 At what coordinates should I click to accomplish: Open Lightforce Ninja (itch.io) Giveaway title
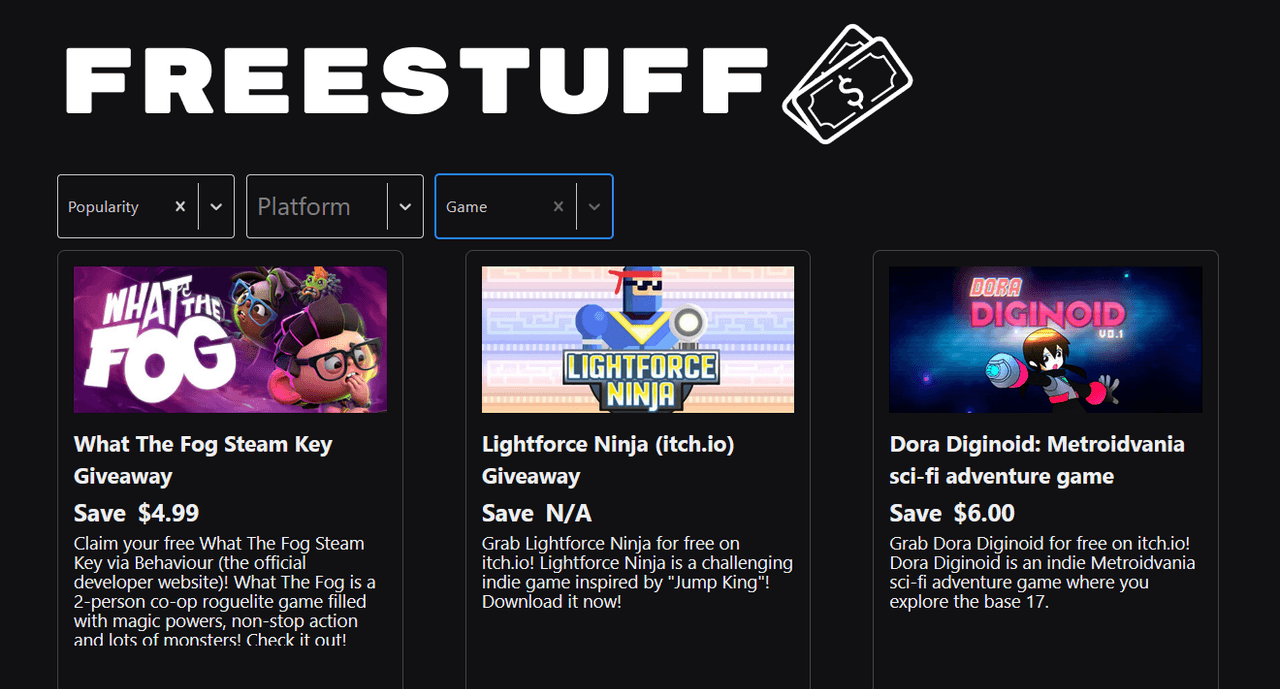tap(608, 460)
